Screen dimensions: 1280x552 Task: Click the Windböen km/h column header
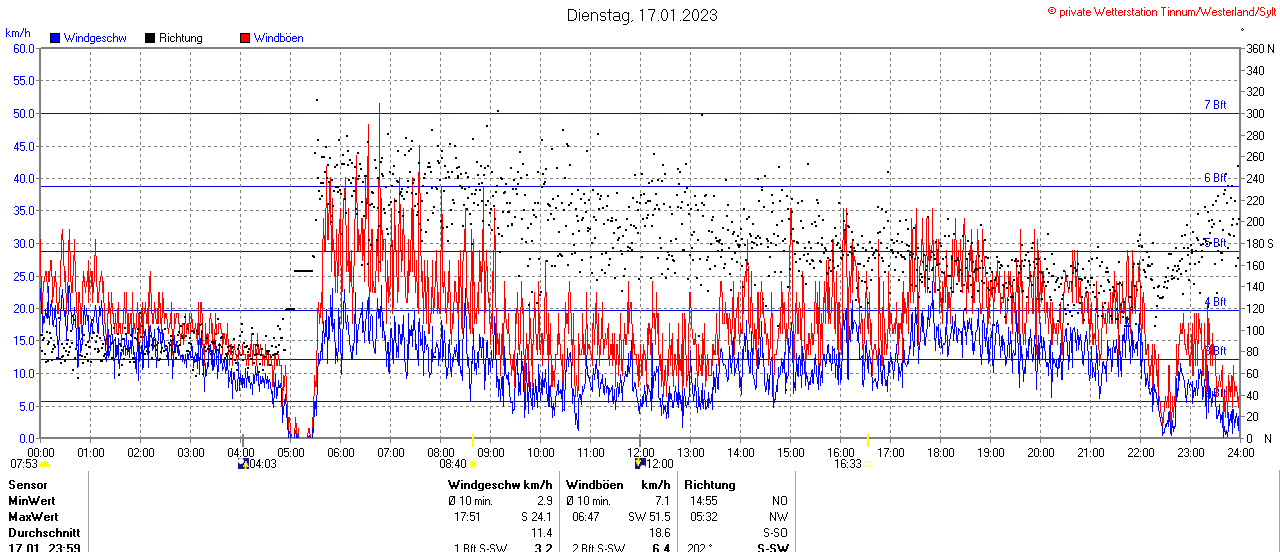pyautogui.click(x=618, y=485)
